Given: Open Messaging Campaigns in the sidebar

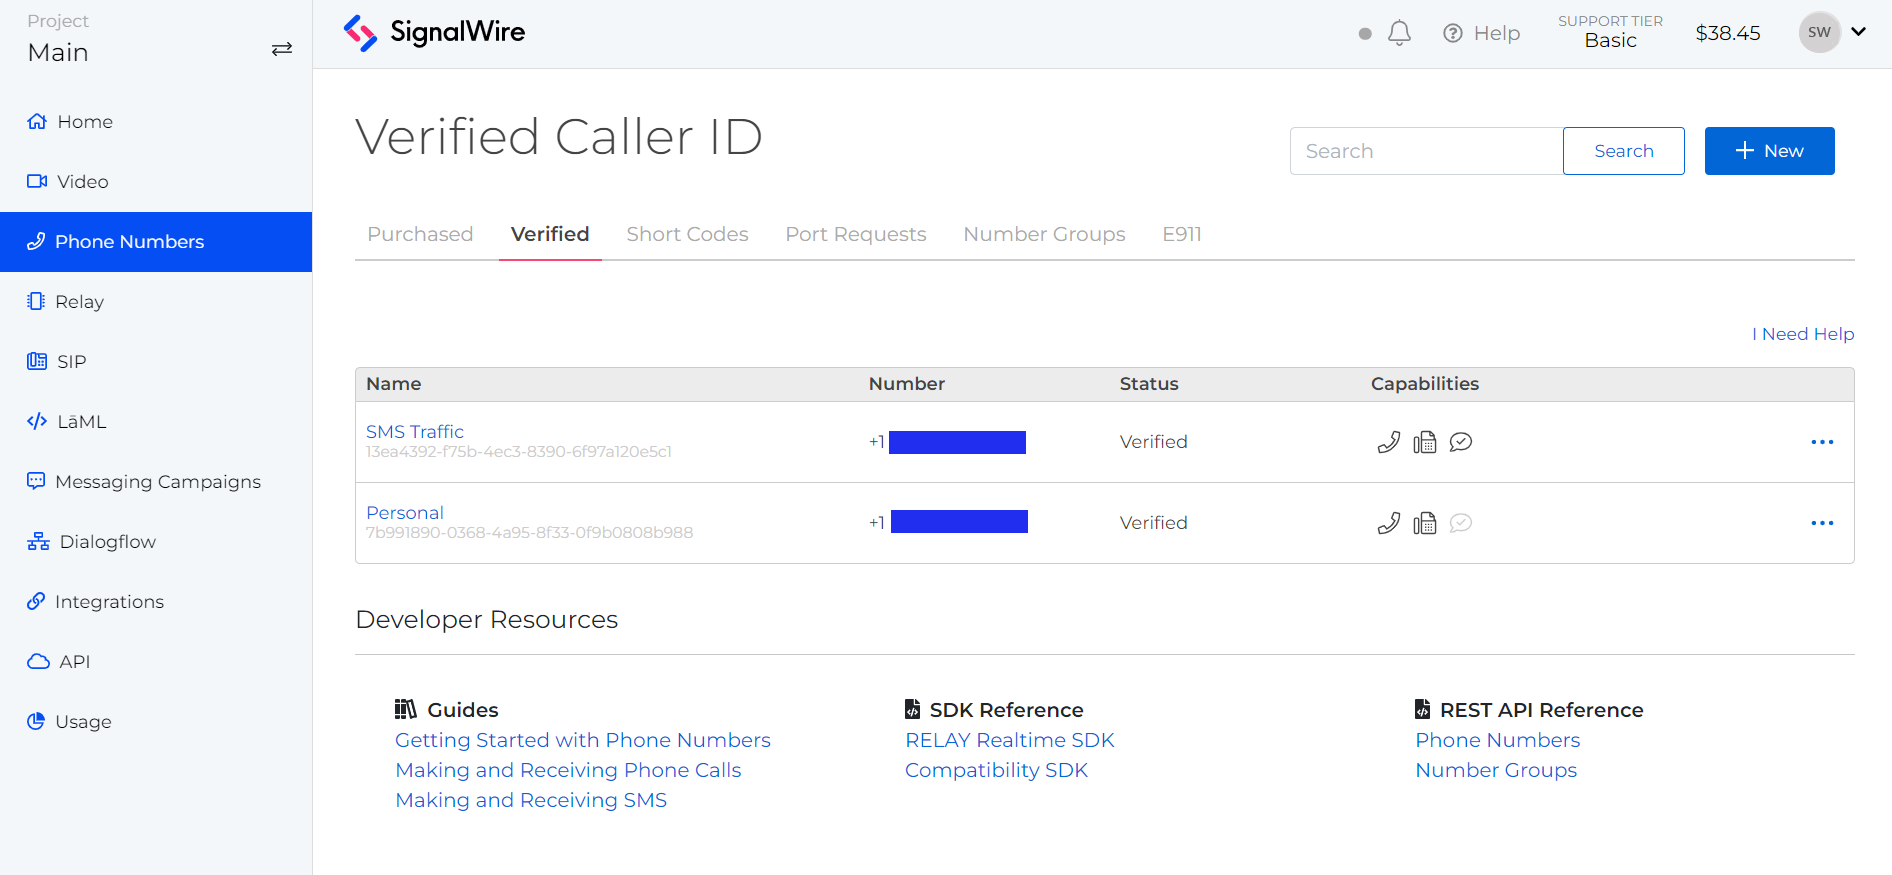Looking at the screenshot, I should point(157,482).
